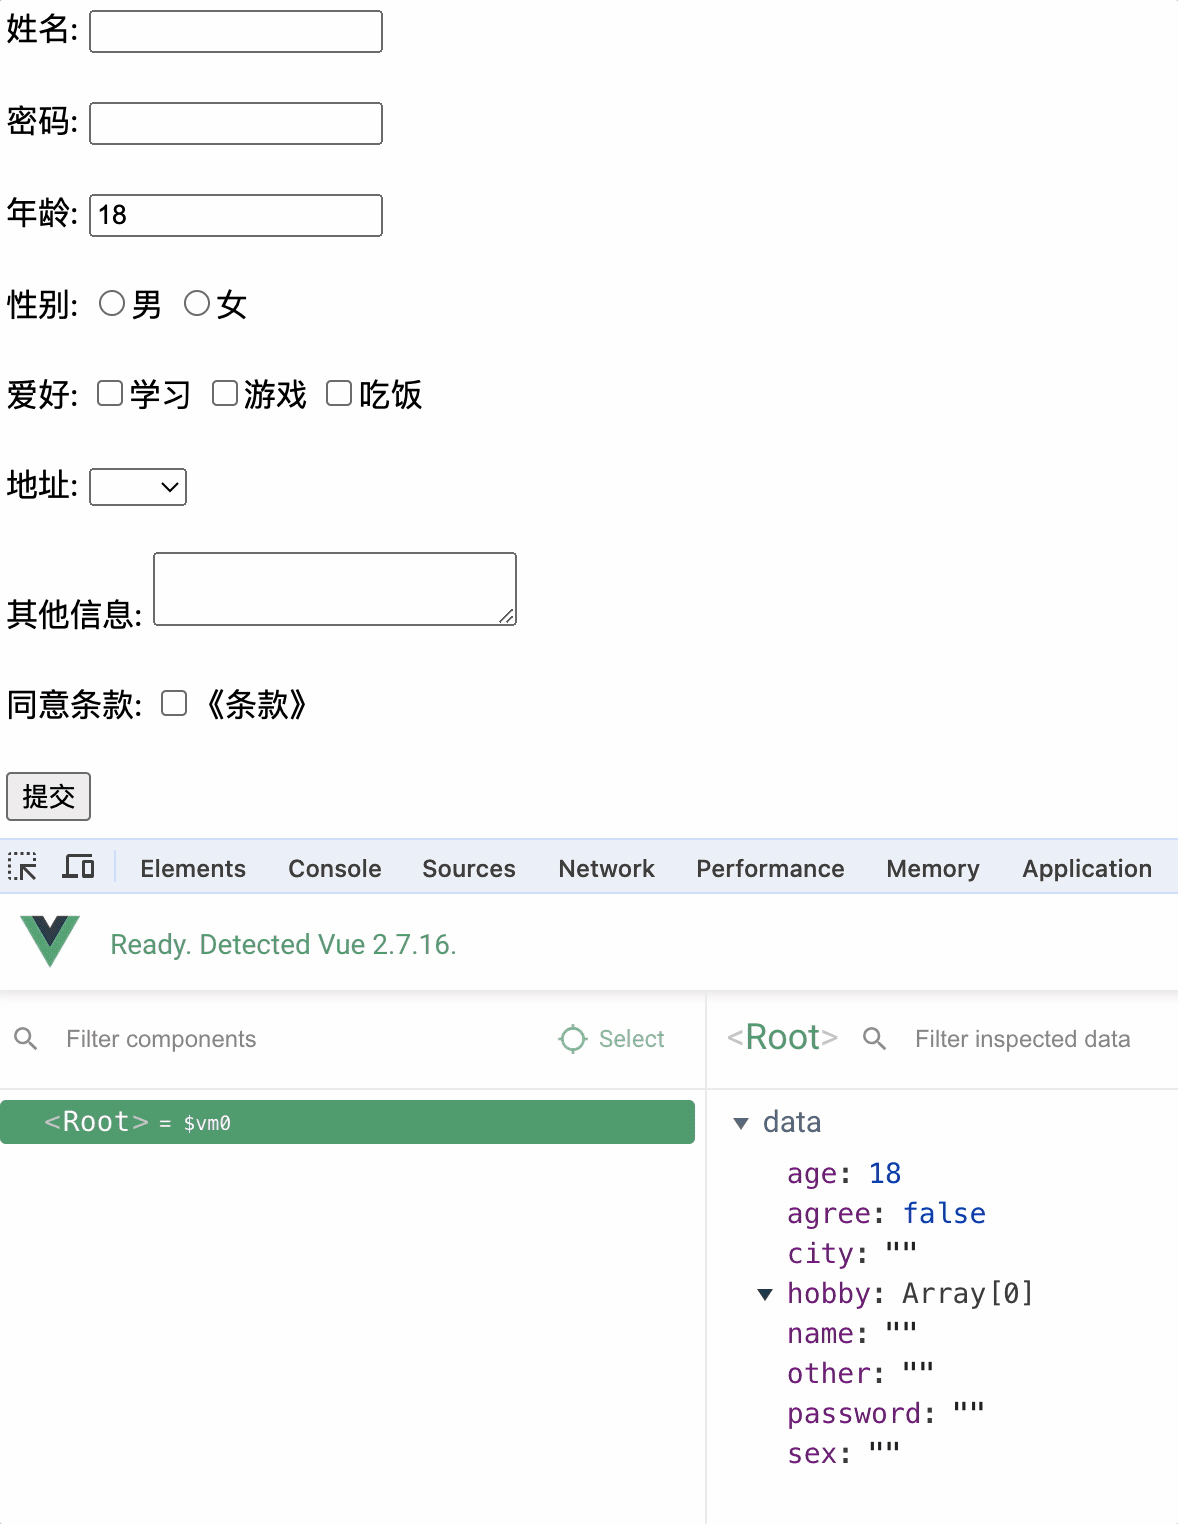Click the inspect element picker icon
Image resolution: width=1178 pixels, height=1524 pixels.
tap(22, 867)
